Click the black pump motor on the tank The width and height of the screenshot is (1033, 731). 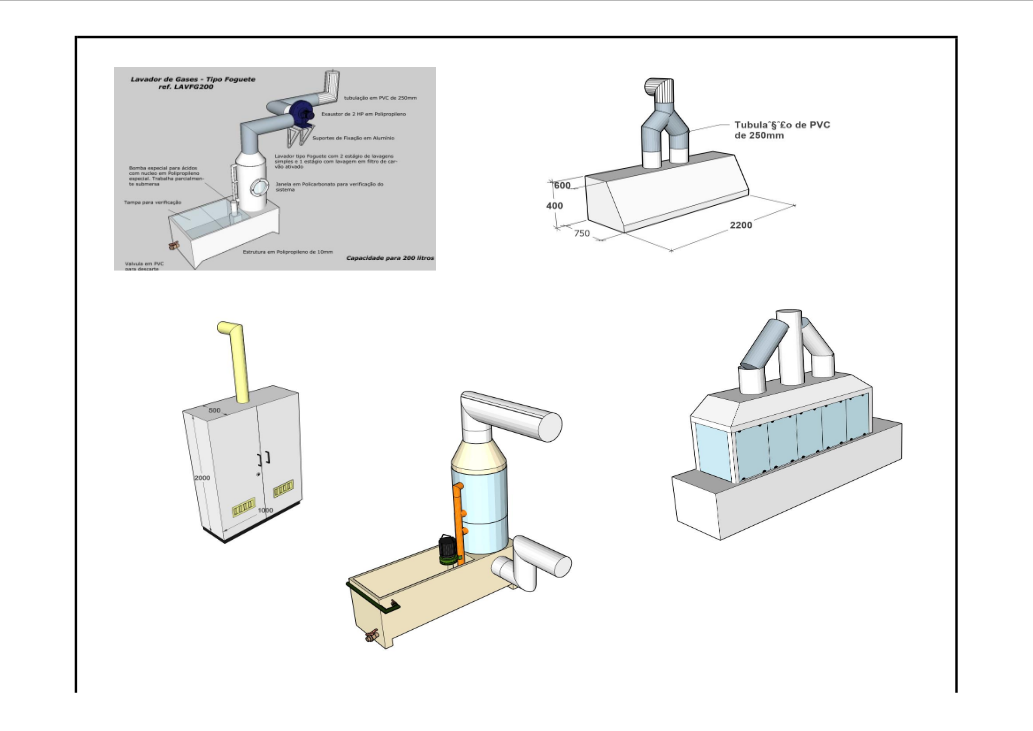click(x=448, y=549)
